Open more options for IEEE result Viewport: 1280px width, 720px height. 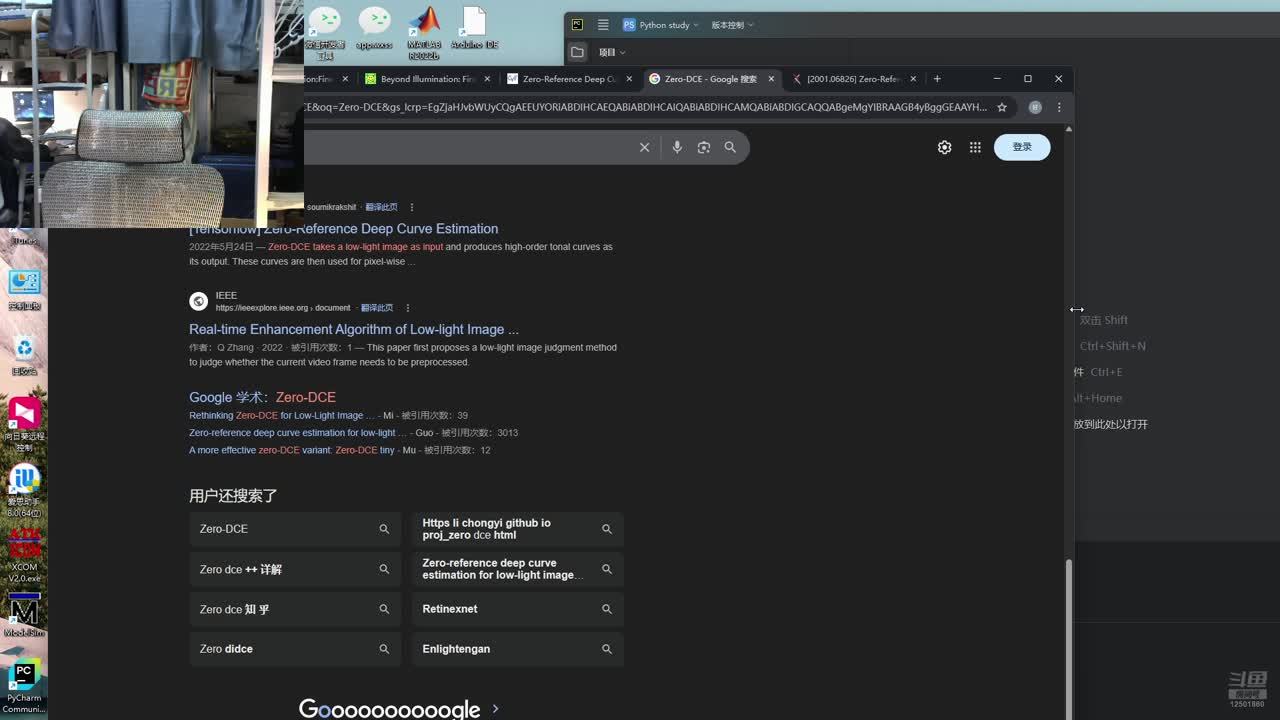pos(408,308)
